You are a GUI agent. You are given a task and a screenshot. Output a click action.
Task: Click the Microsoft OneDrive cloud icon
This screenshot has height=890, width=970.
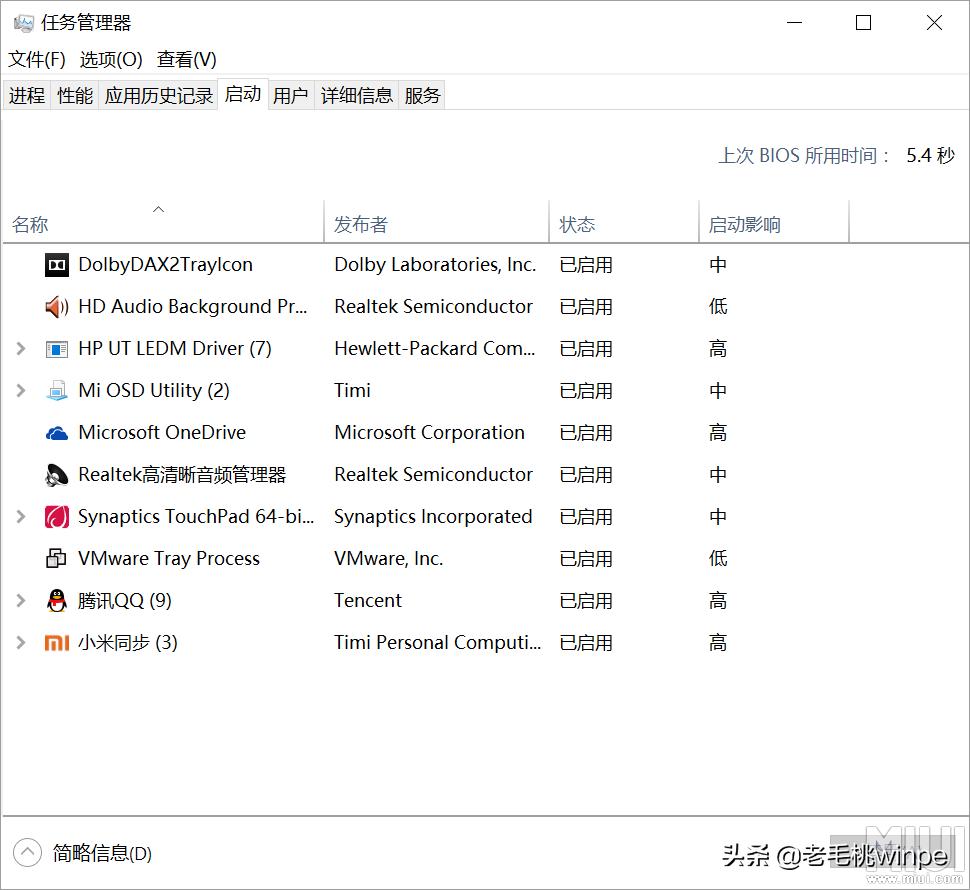tap(57, 433)
